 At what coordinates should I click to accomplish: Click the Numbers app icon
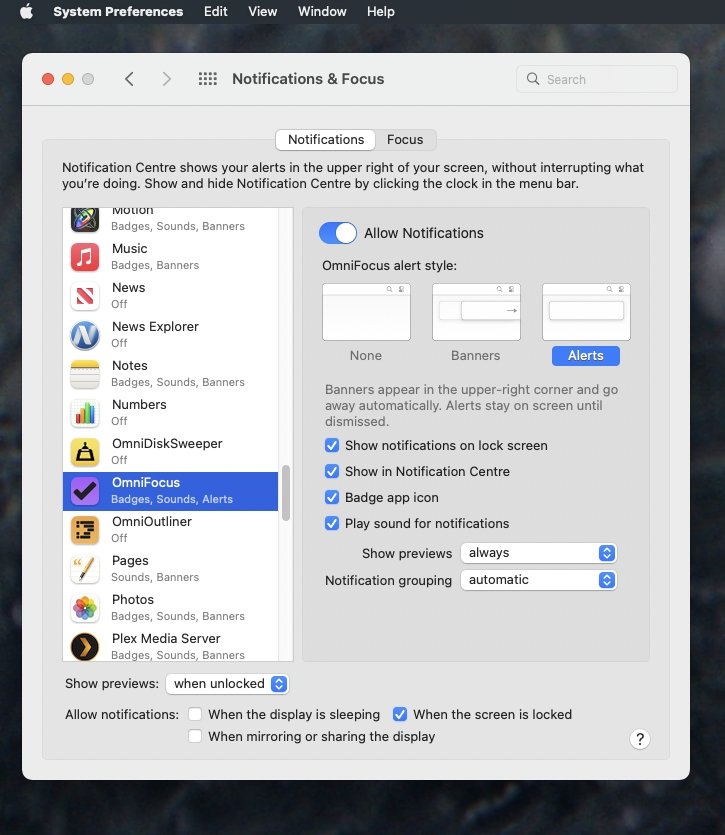pos(85,413)
